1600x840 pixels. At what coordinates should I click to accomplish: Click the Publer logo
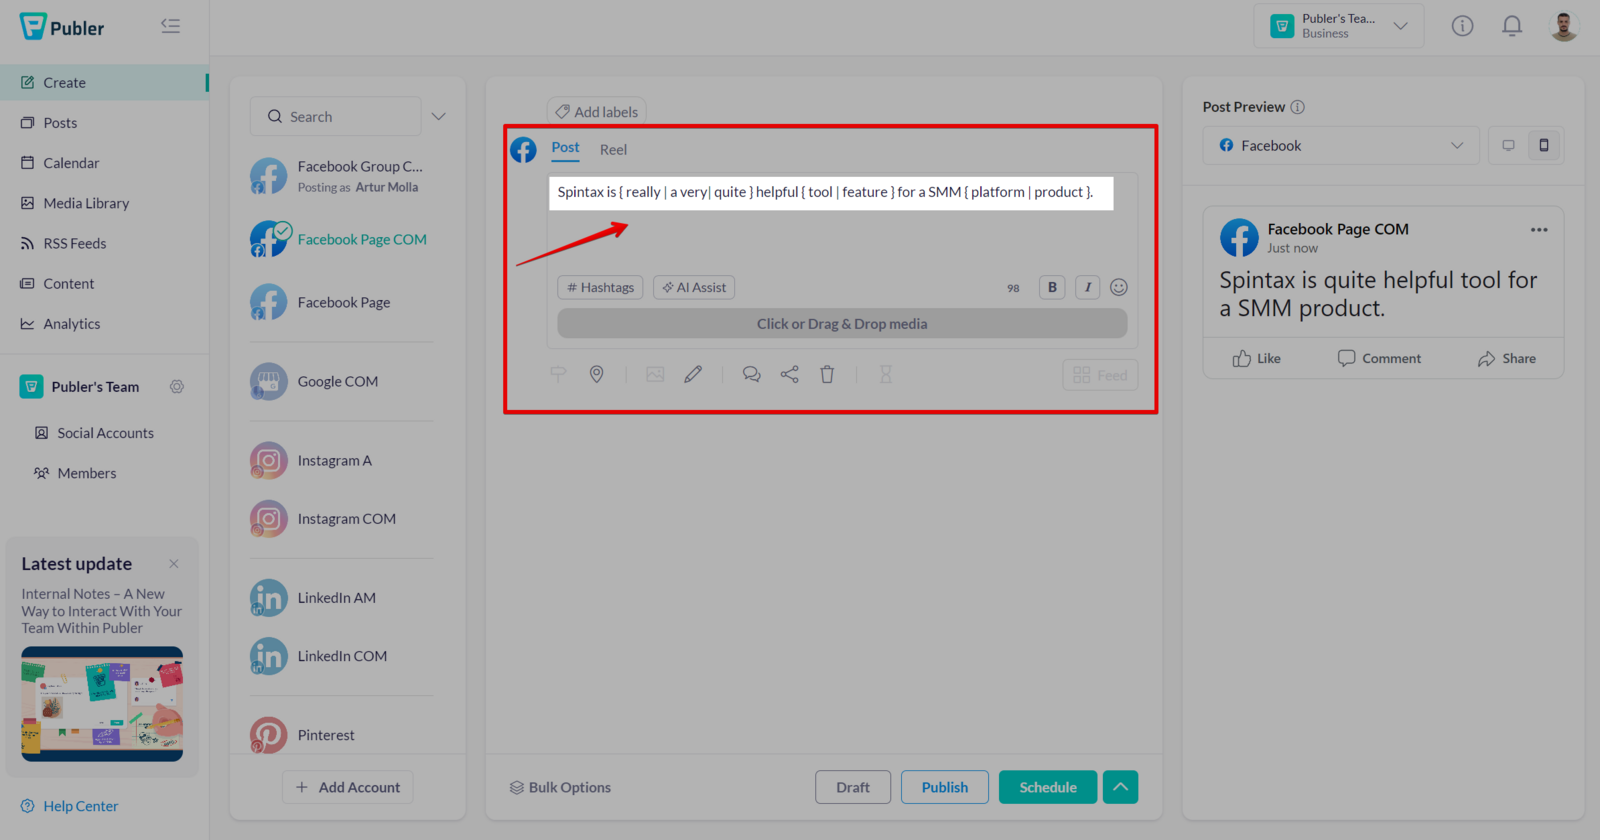click(x=62, y=27)
